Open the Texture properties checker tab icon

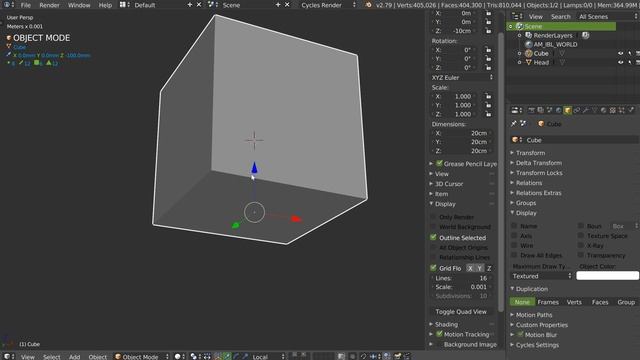(x=612, y=110)
